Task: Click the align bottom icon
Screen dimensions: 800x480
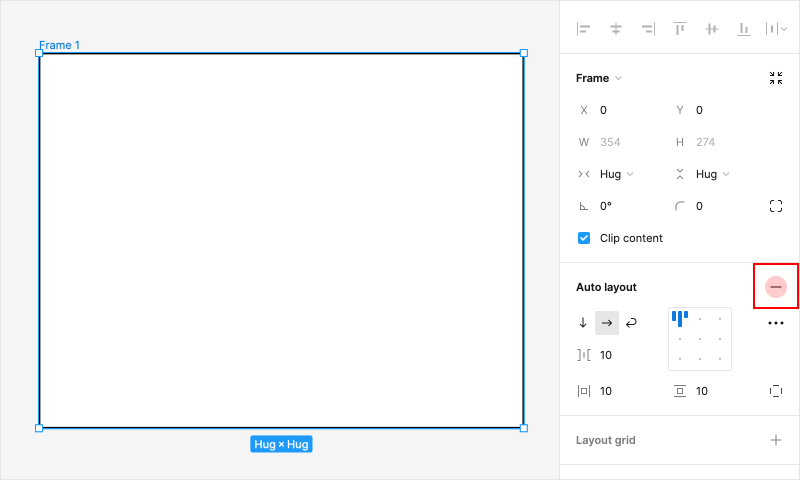Action: click(744, 29)
